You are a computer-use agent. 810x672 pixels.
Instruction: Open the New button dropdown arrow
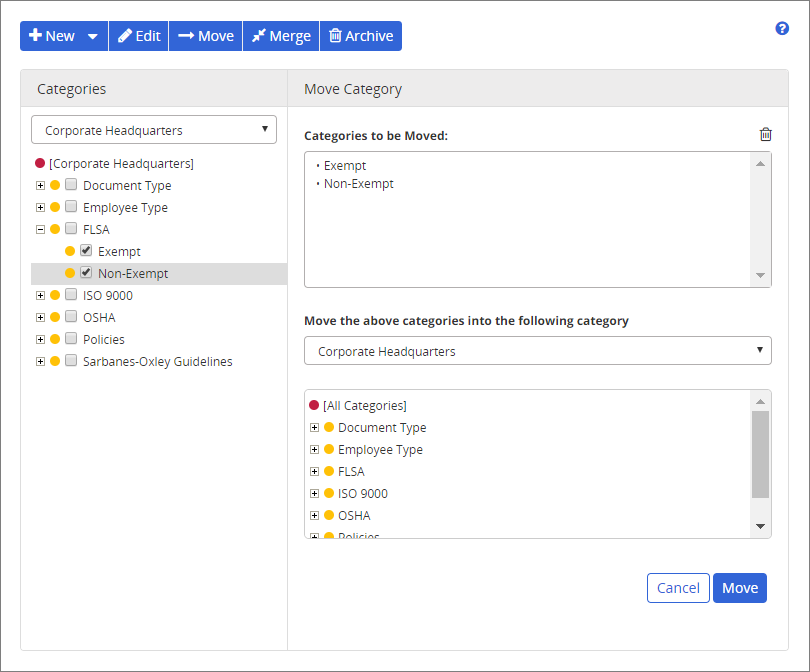93,36
